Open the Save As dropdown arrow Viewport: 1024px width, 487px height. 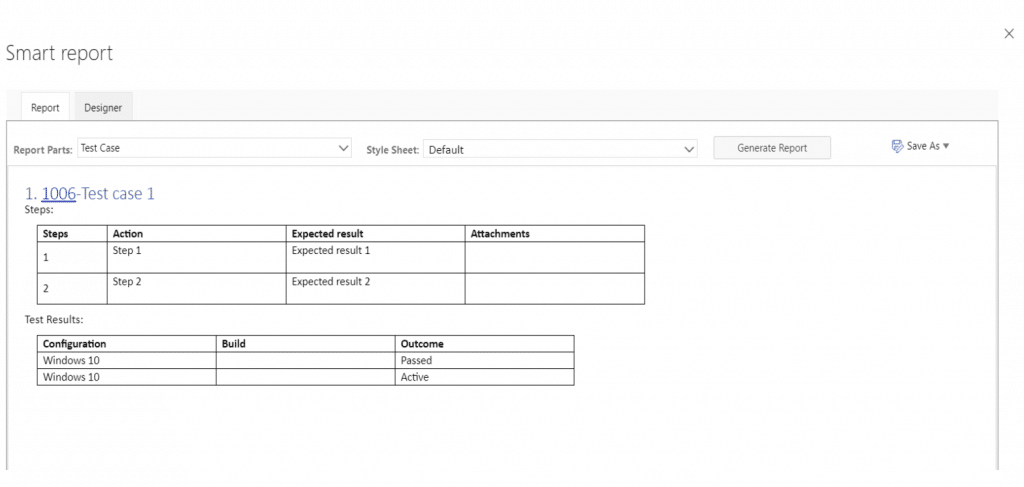(x=946, y=146)
